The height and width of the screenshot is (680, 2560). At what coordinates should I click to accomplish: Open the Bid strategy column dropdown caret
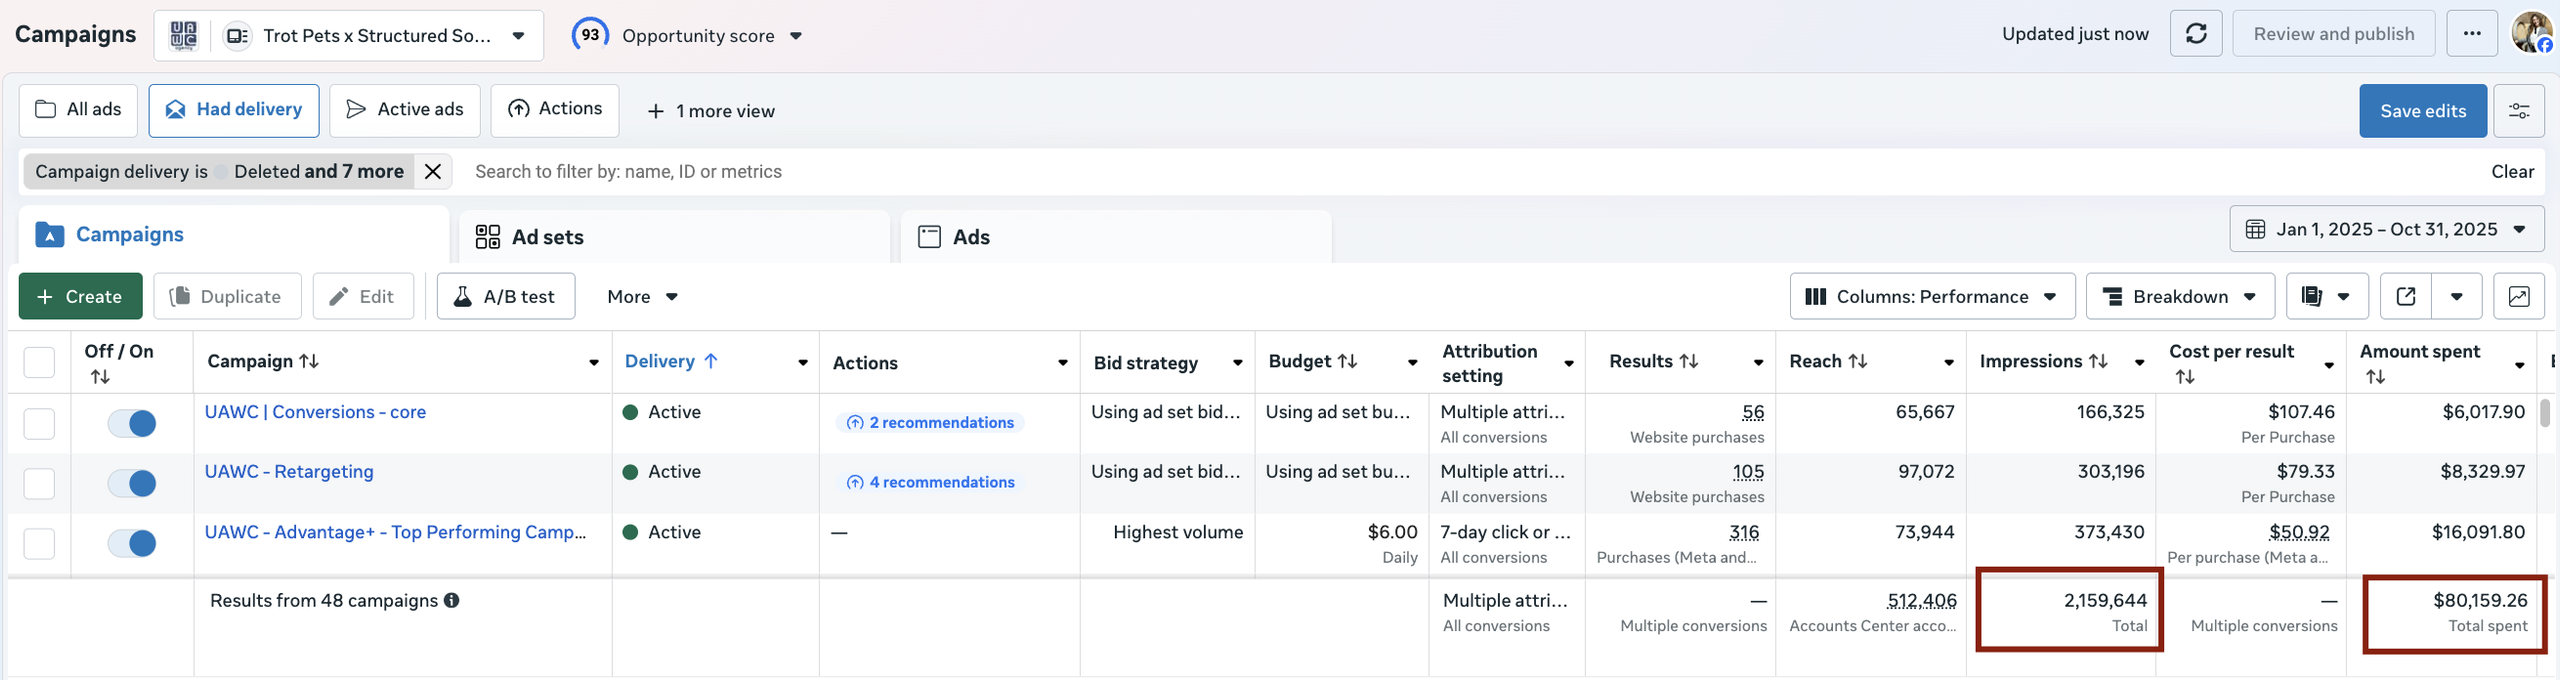1238,362
